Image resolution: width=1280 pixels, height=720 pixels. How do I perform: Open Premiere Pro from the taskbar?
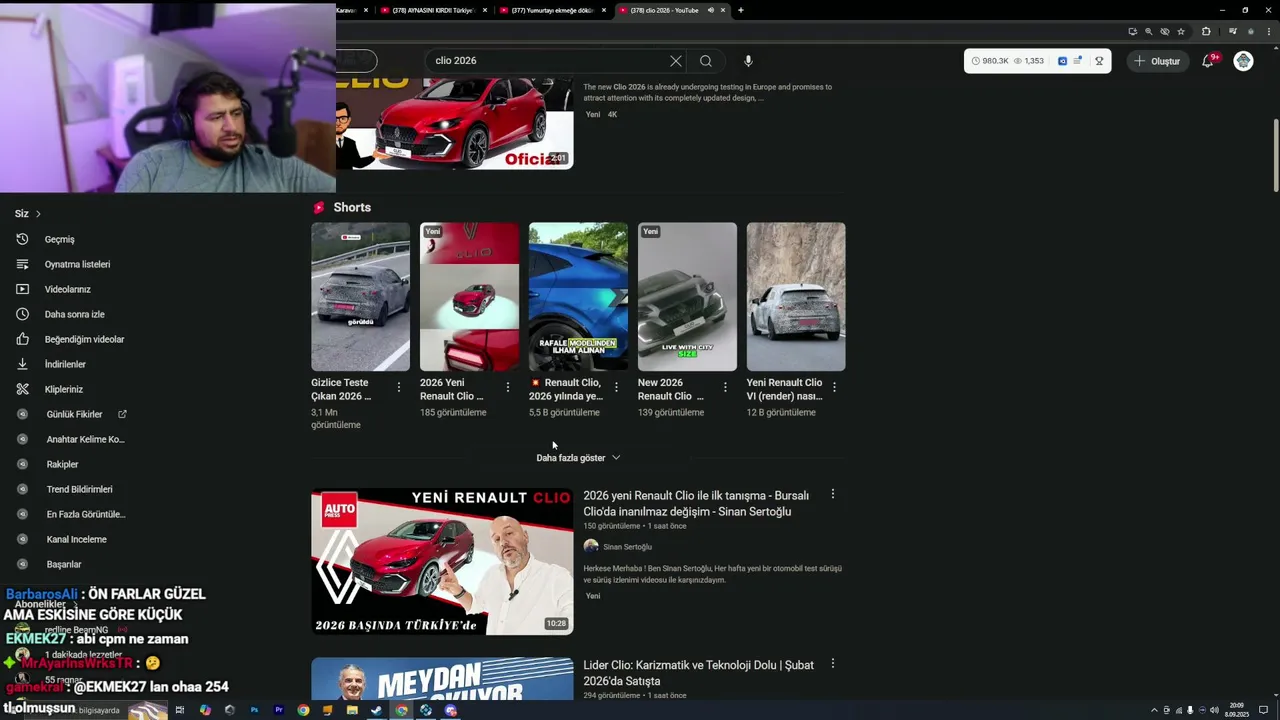pos(279,710)
